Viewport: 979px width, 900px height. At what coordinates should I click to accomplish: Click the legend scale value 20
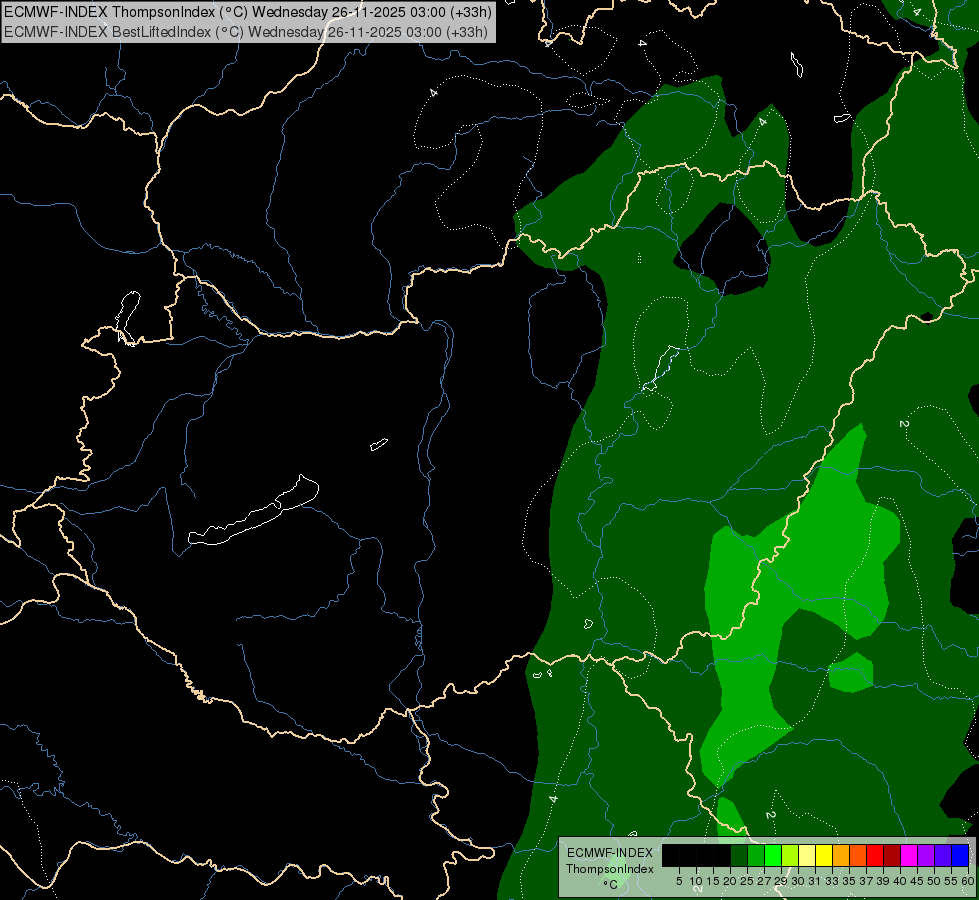click(731, 881)
